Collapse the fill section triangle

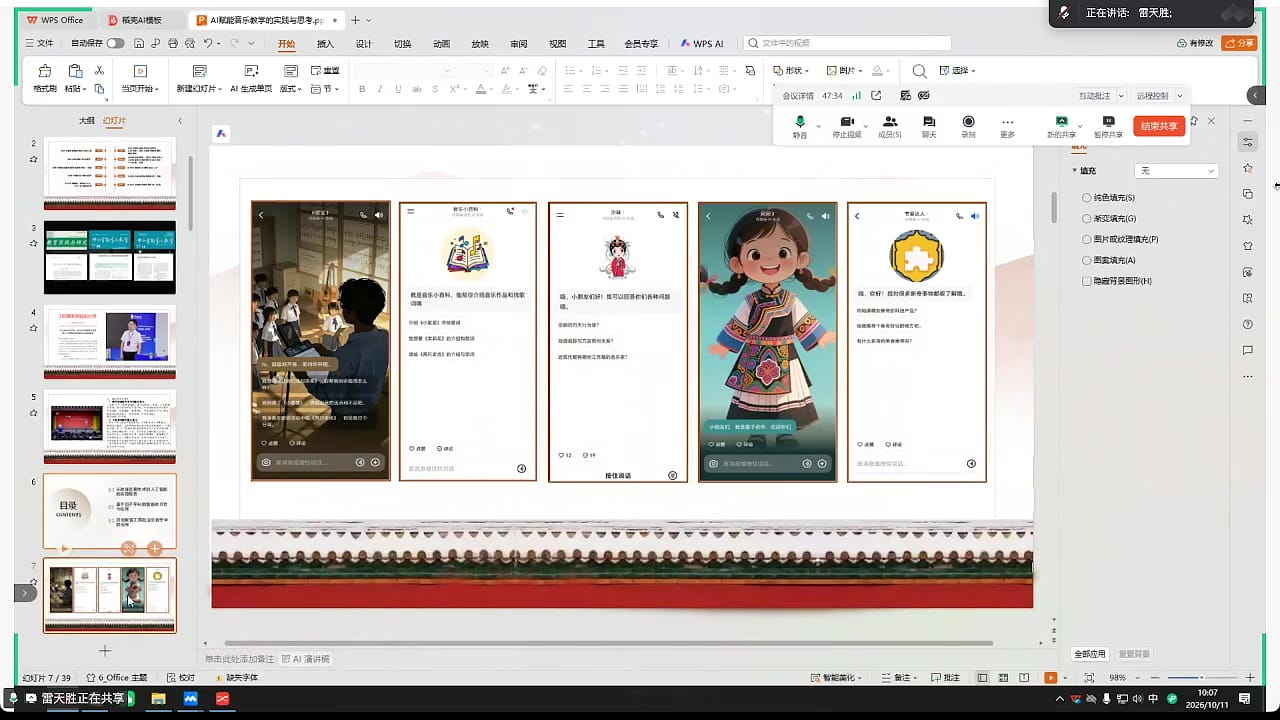(1075, 171)
